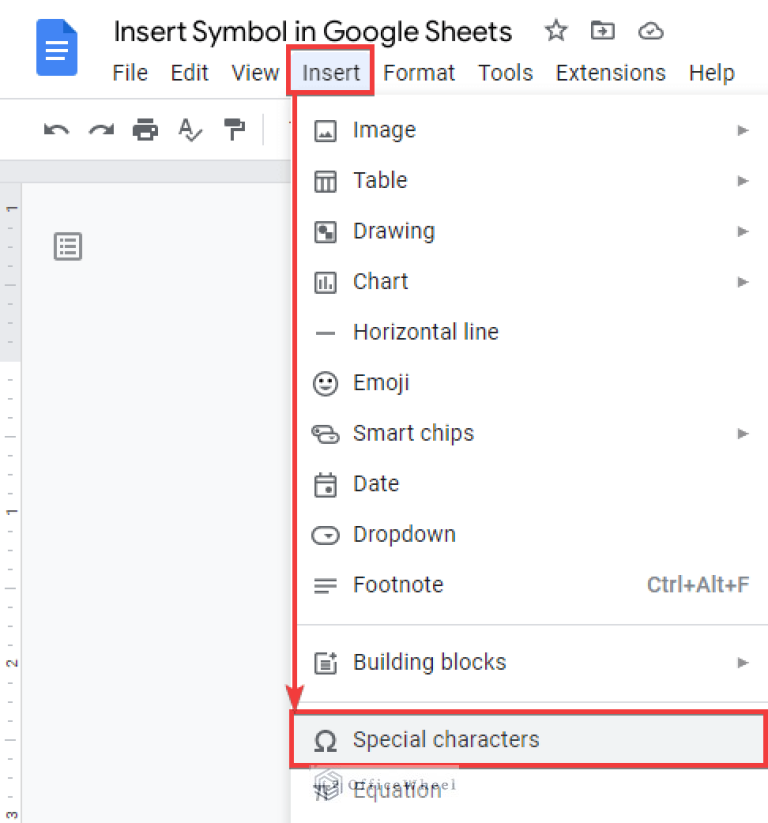
Task: Star the document as a favorite
Action: [556, 32]
